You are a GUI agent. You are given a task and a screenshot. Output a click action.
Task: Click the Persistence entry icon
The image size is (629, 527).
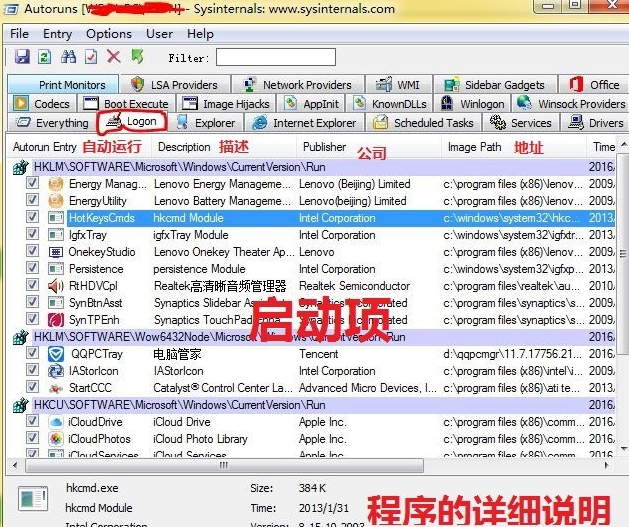click(x=56, y=269)
